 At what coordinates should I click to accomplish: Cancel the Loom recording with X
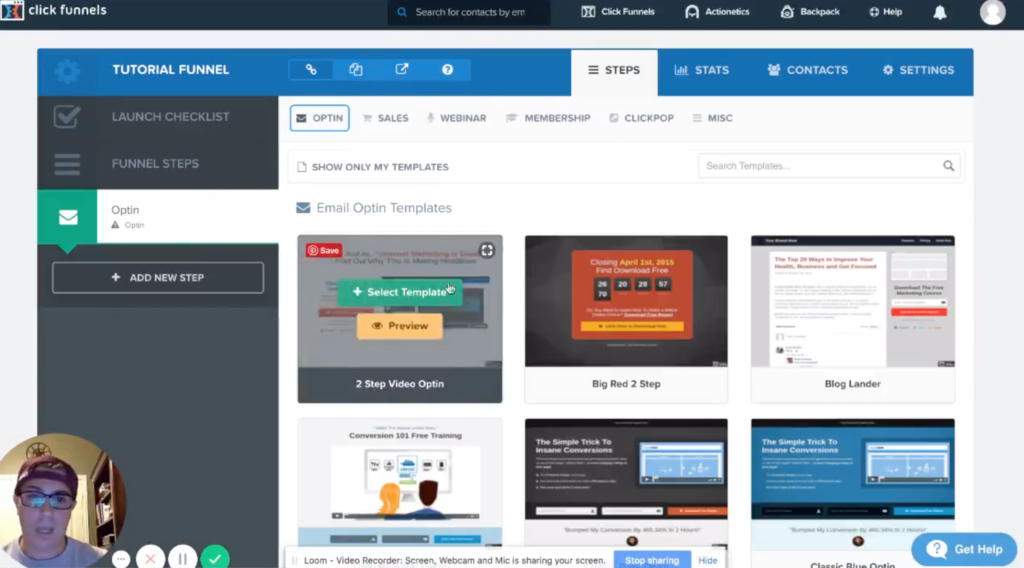(x=150, y=558)
